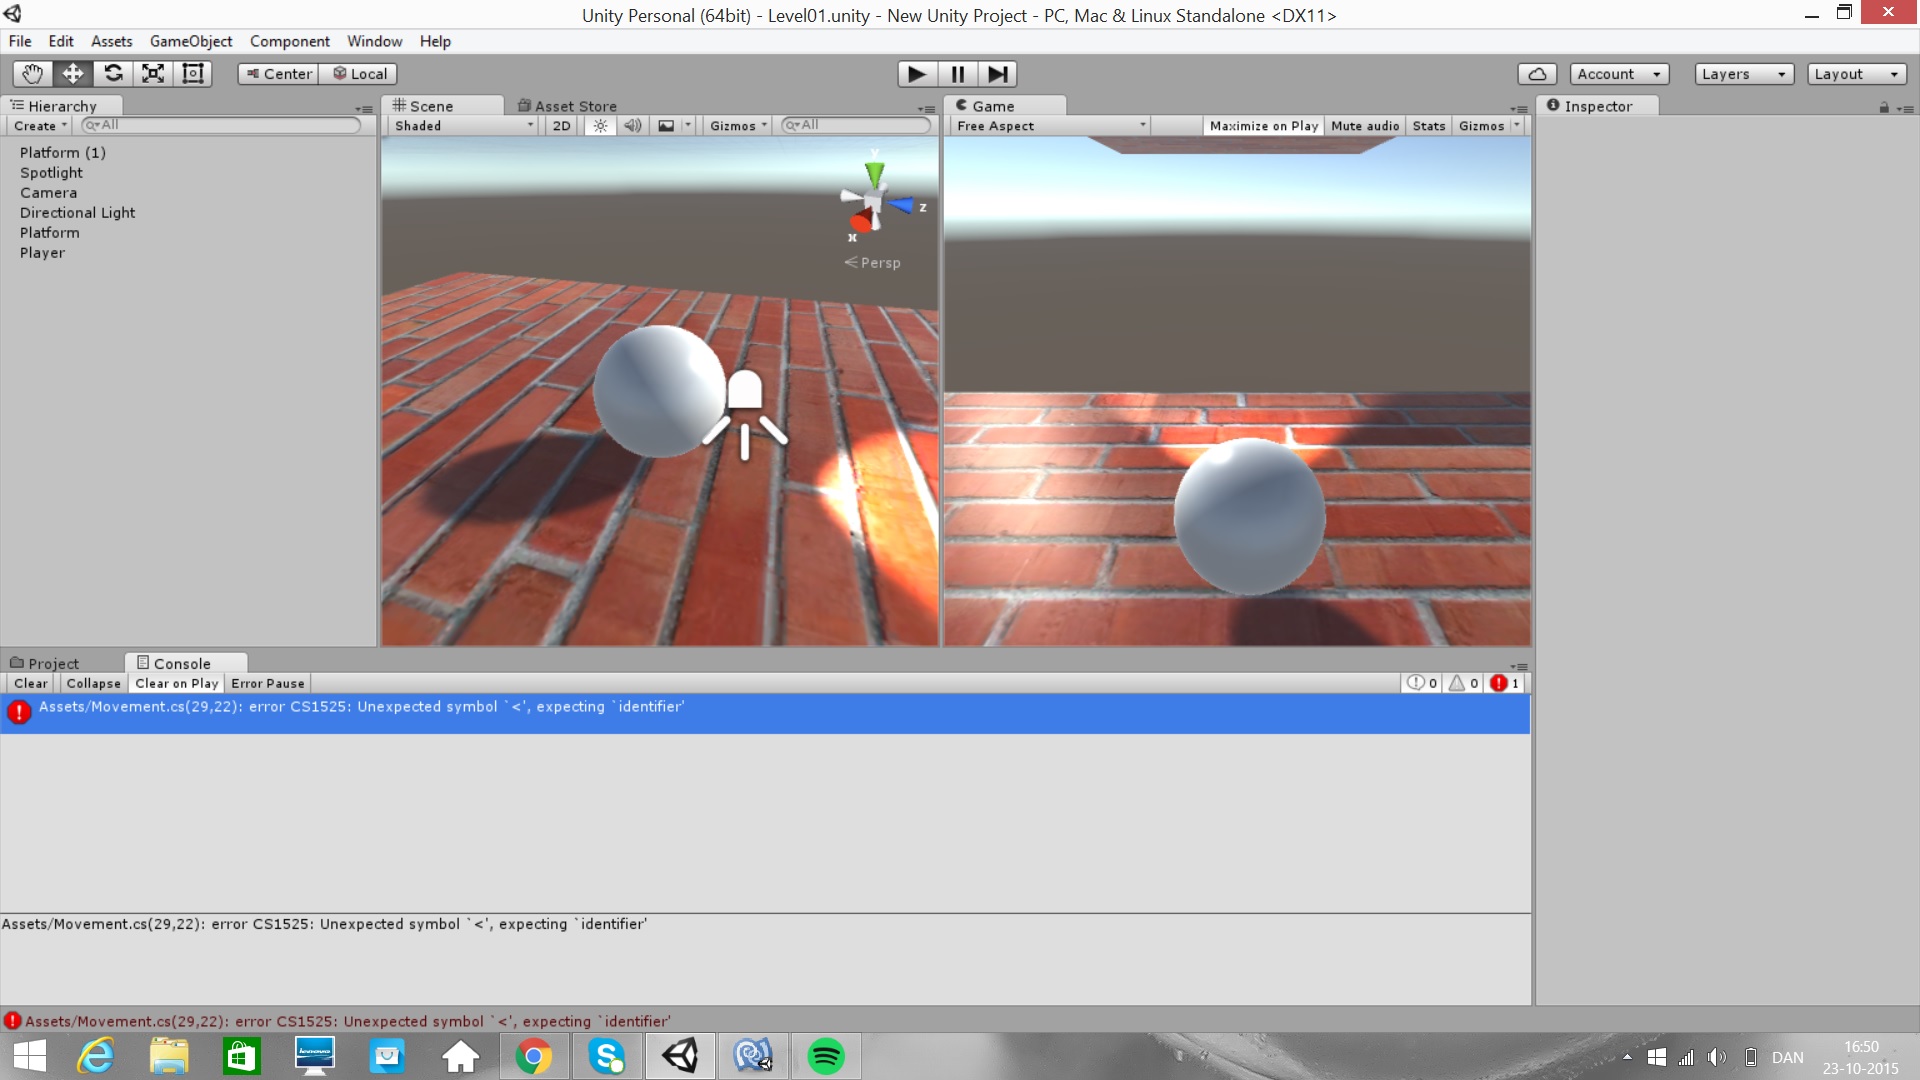The width and height of the screenshot is (1920, 1080).
Task: Open the GameObject menu
Action: [191, 41]
